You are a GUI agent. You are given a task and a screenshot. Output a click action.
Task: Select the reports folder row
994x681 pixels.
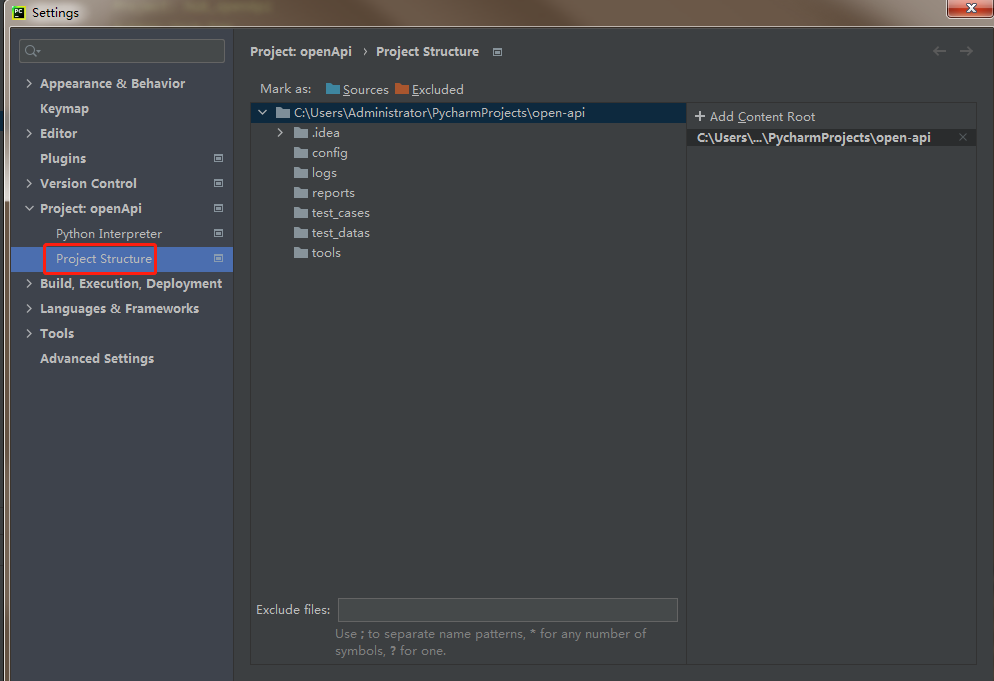point(468,193)
